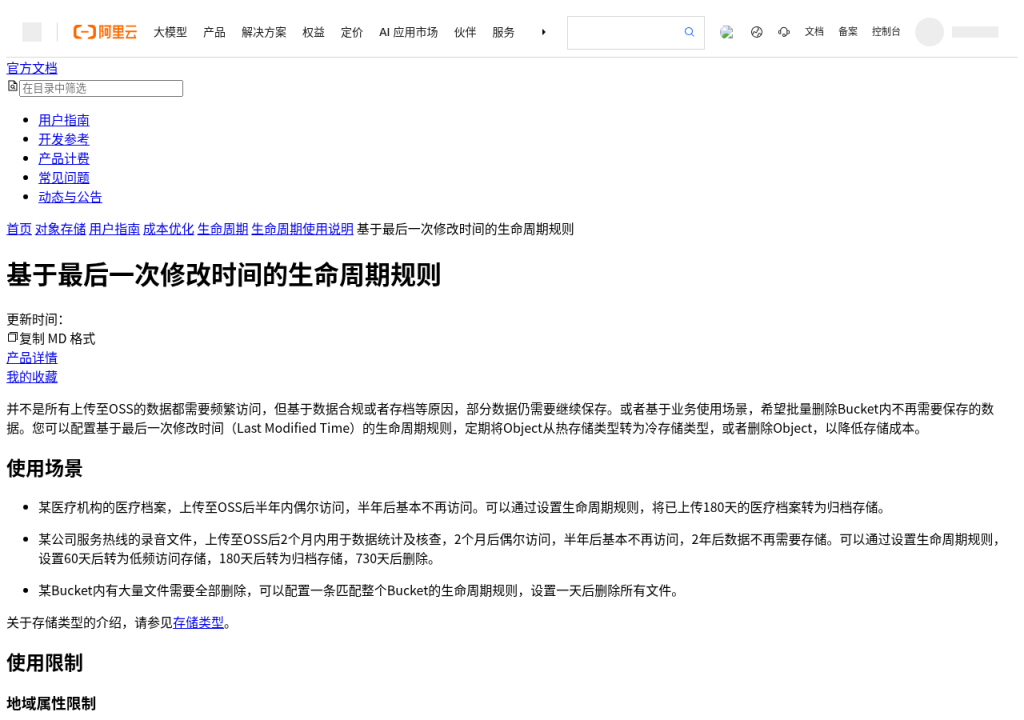
Task: Click the 使用限制 heading
Action: point(44,663)
